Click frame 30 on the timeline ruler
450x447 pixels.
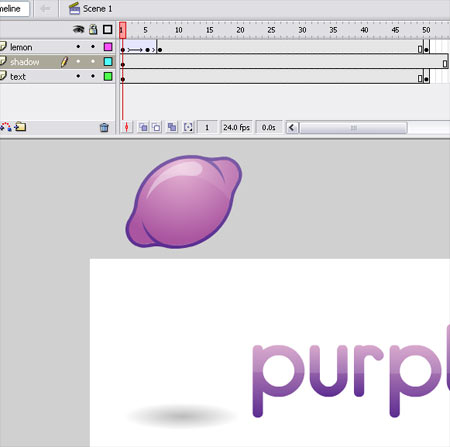302,30
